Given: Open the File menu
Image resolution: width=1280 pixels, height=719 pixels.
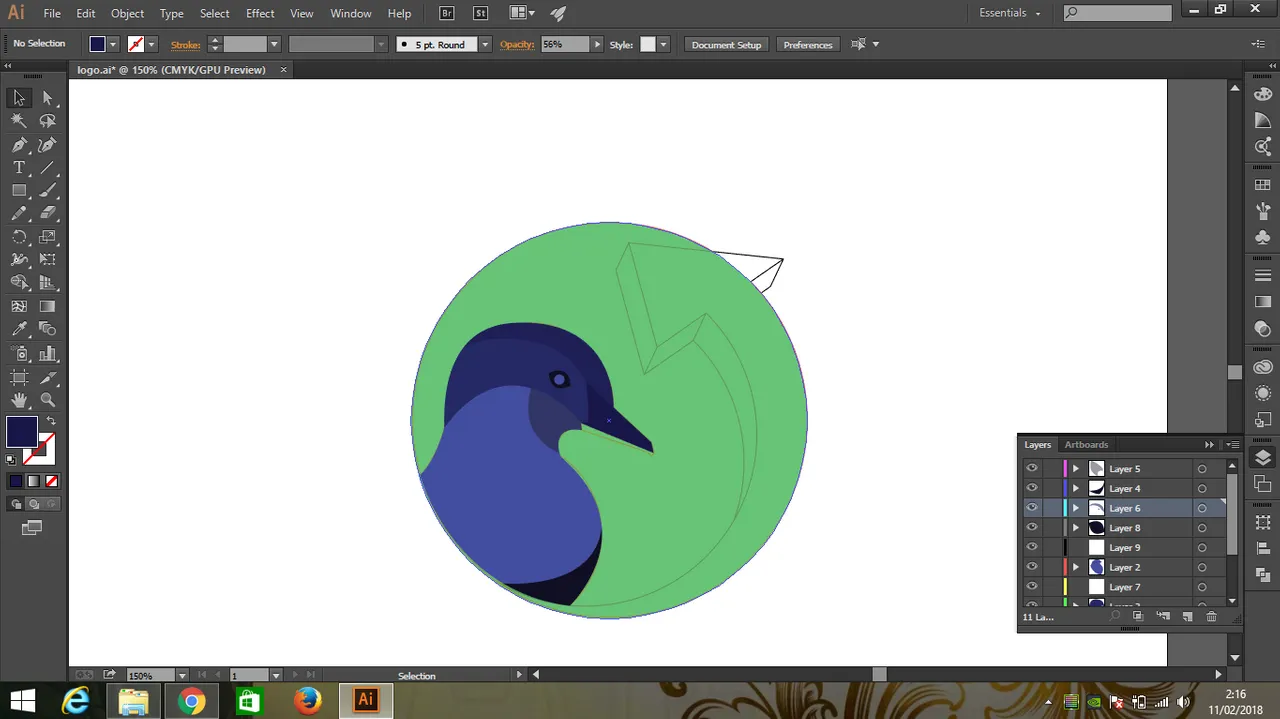Looking at the screenshot, I should pos(52,13).
